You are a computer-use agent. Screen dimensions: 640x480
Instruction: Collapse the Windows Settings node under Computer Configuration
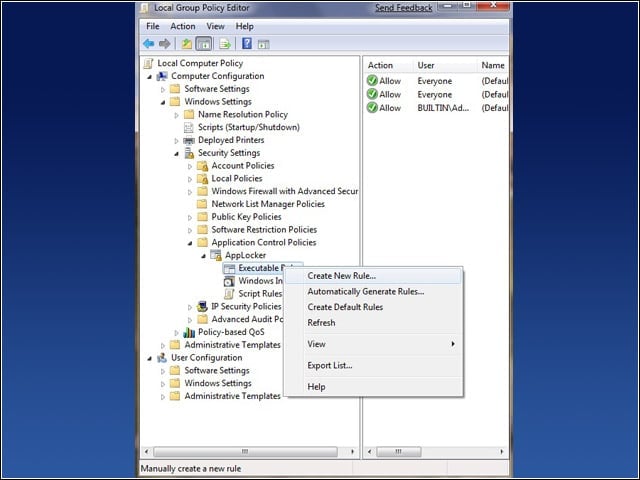163,102
